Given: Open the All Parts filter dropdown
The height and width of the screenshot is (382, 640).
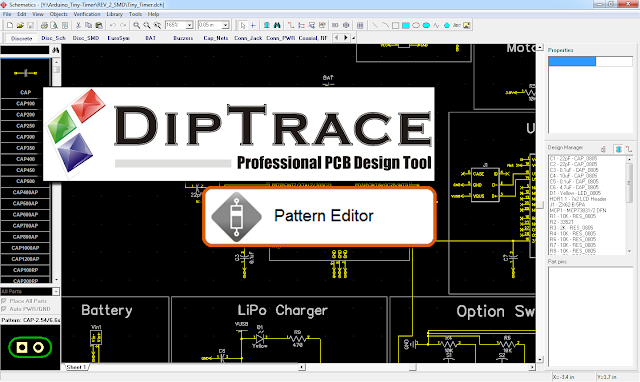Looking at the screenshot, I should [56, 291].
